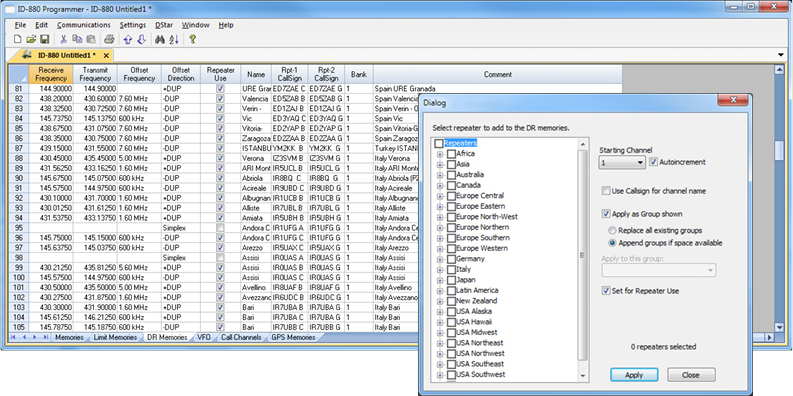Open the Window menu
Image resolution: width=793 pixels, height=396 pixels.
(196, 25)
